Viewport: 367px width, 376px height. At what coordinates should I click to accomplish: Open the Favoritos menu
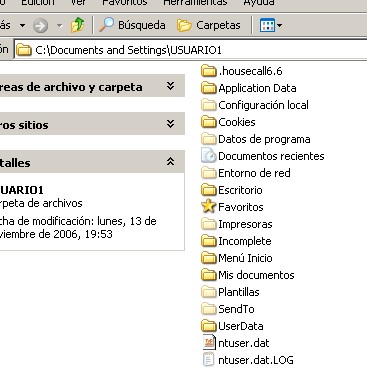pos(125,3)
